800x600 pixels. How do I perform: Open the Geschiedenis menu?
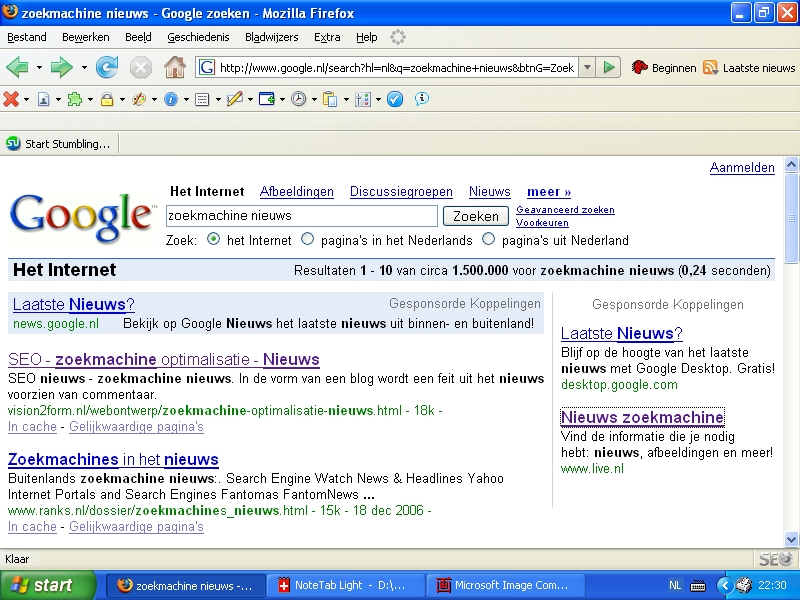[x=198, y=37]
